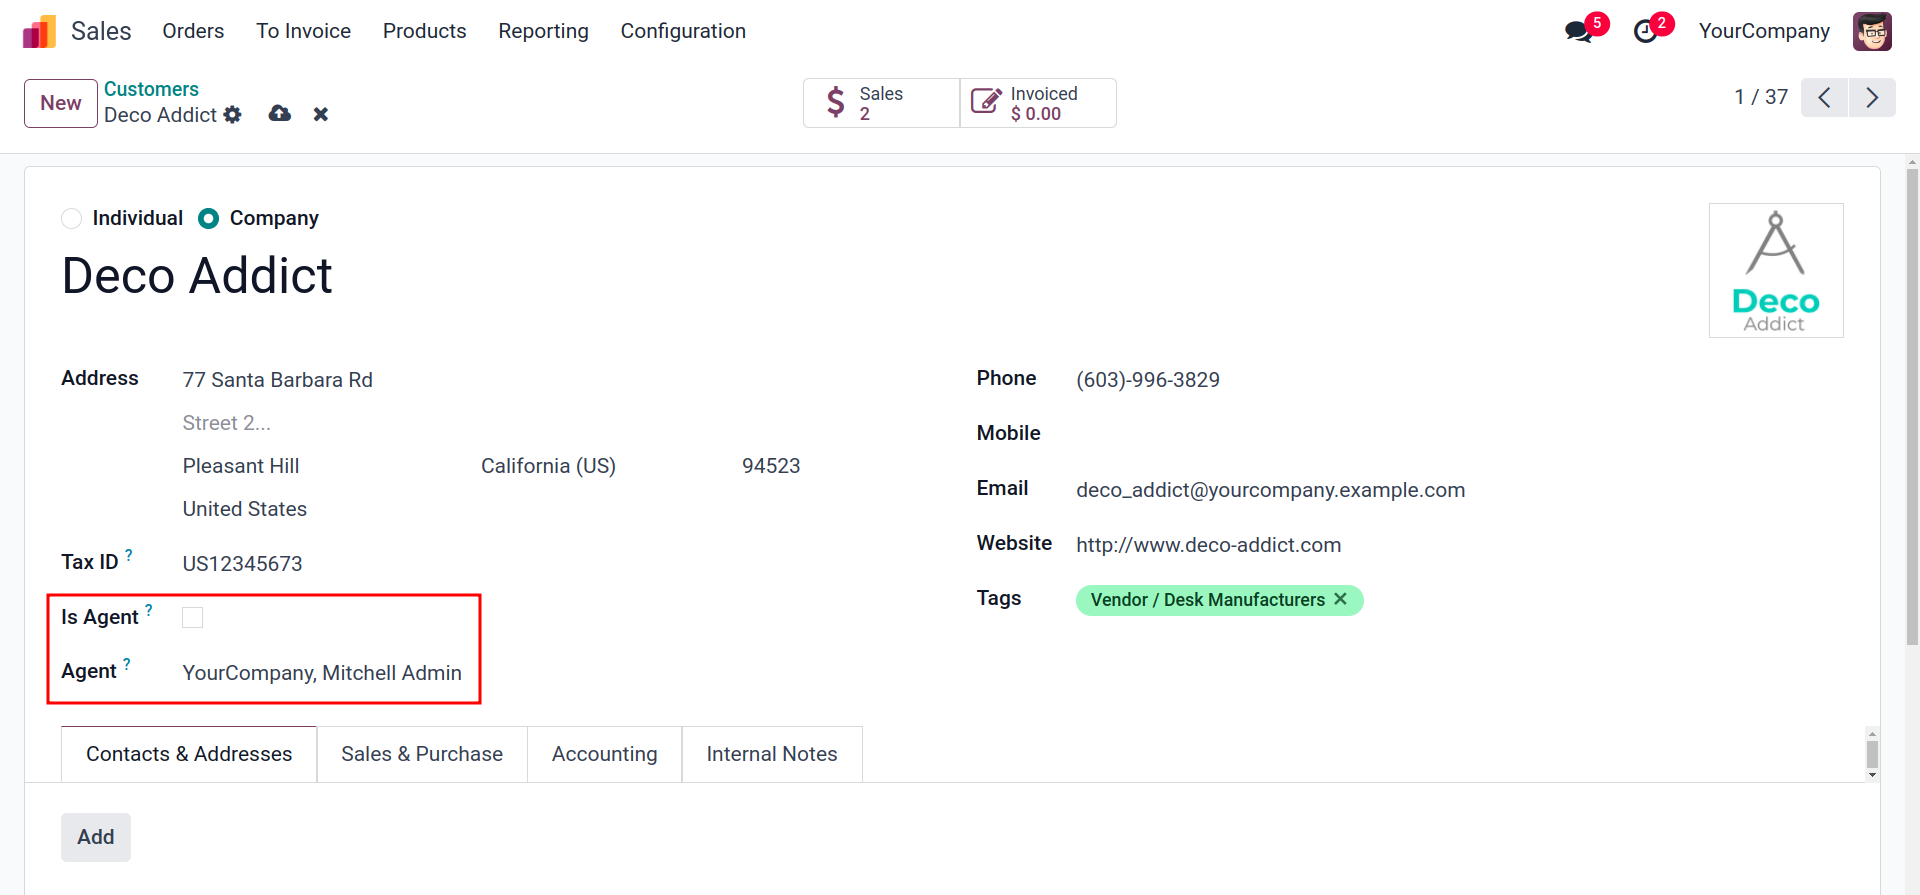Tick the Is Agent checkbox
Image resolution: width=1920 pixels, height=895 pixels.
(x=193, y=618)
